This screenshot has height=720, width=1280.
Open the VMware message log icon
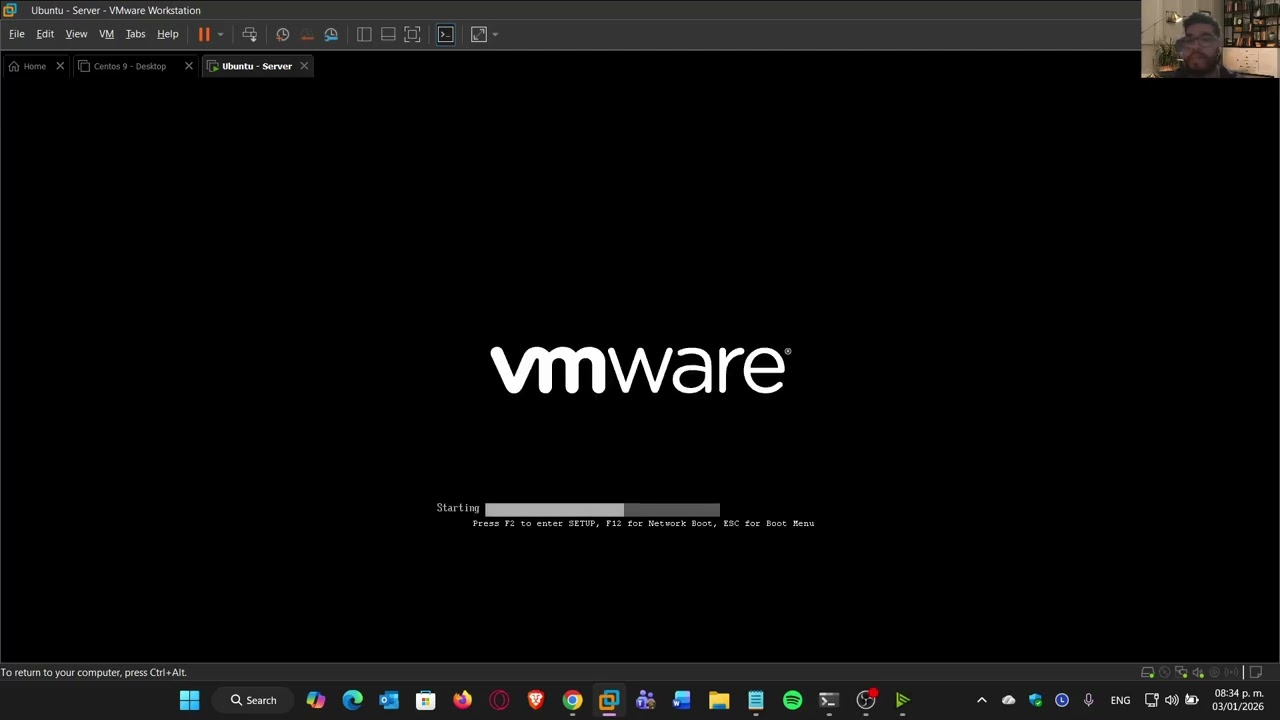point(1256,672)
